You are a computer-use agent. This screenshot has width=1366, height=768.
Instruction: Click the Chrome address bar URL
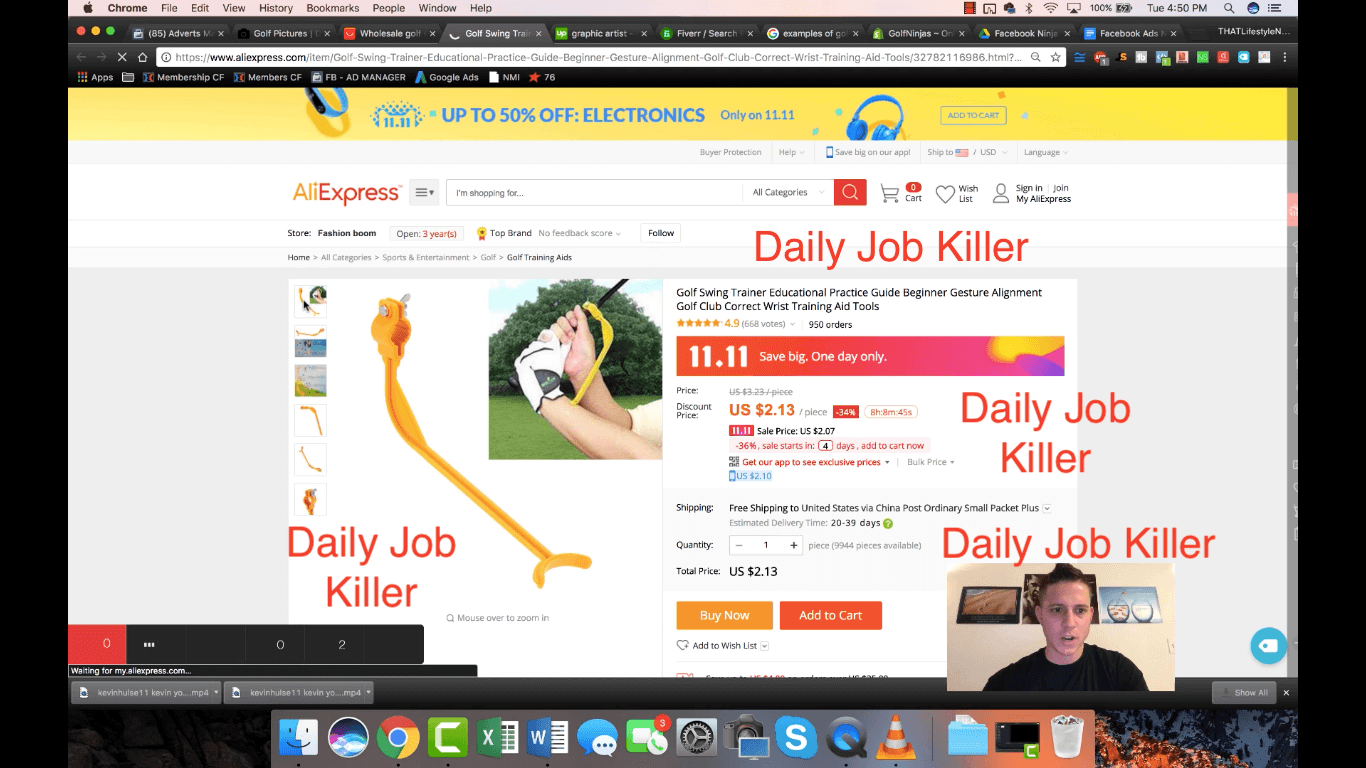598,57
